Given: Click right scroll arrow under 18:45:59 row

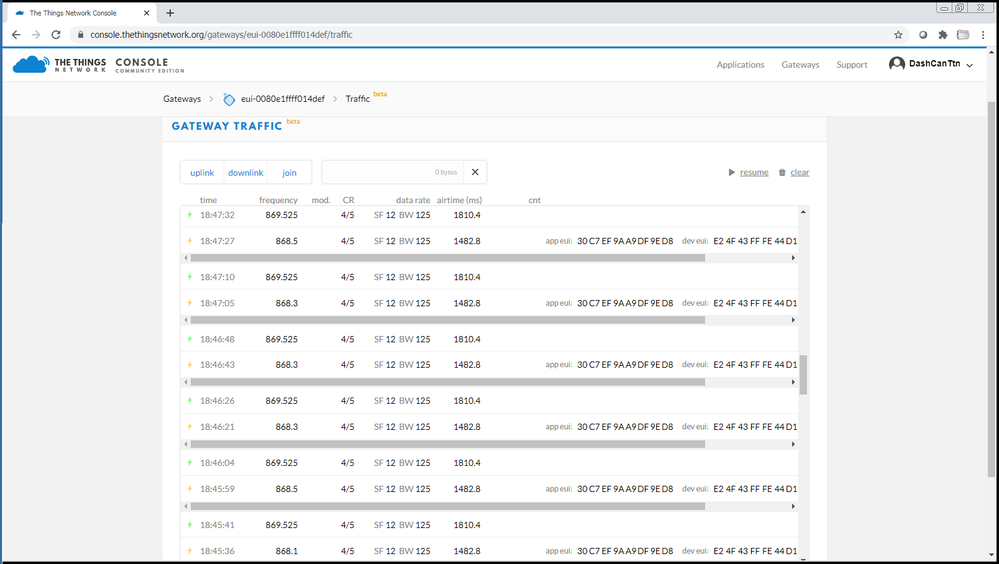Looking at the screenshot, I should (793, 506).
